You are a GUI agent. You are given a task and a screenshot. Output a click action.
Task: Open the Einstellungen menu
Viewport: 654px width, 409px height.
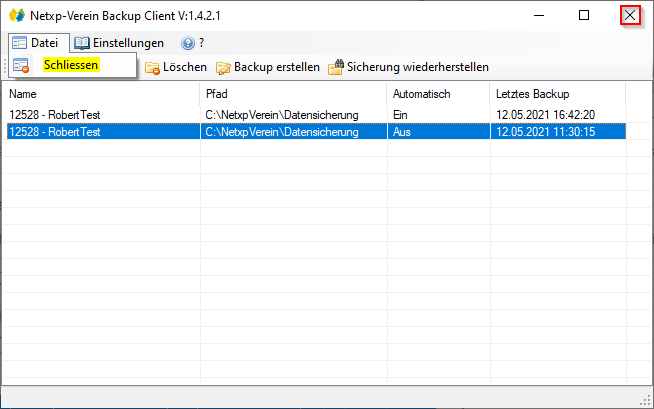click(119, 43)
